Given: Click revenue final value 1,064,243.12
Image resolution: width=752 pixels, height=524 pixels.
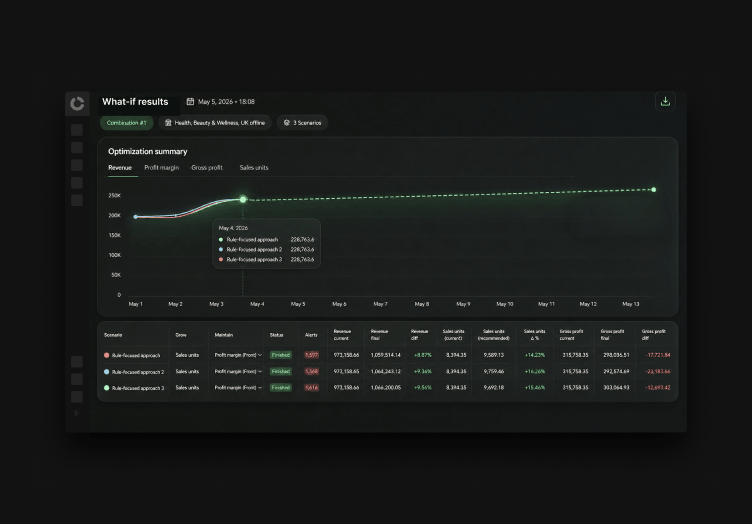Looking at the screenshot, I should [x=386, y=372].
